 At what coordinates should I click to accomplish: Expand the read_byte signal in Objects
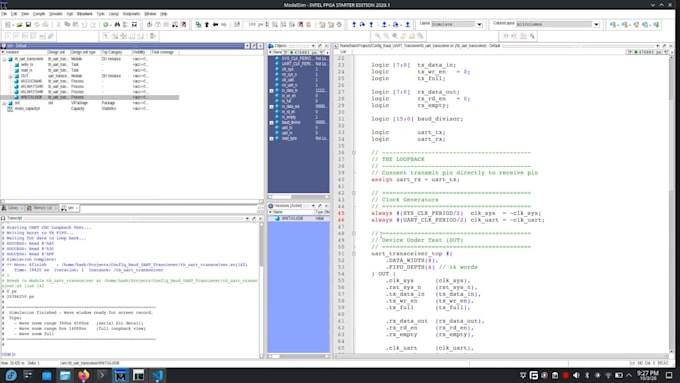[271, 139]
